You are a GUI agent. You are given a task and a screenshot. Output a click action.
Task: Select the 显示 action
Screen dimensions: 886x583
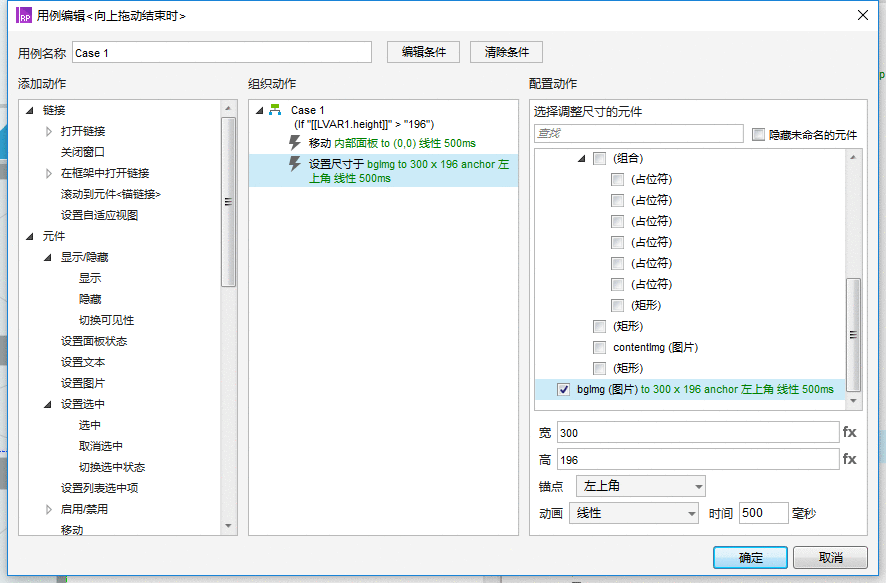tap(90, 278)
